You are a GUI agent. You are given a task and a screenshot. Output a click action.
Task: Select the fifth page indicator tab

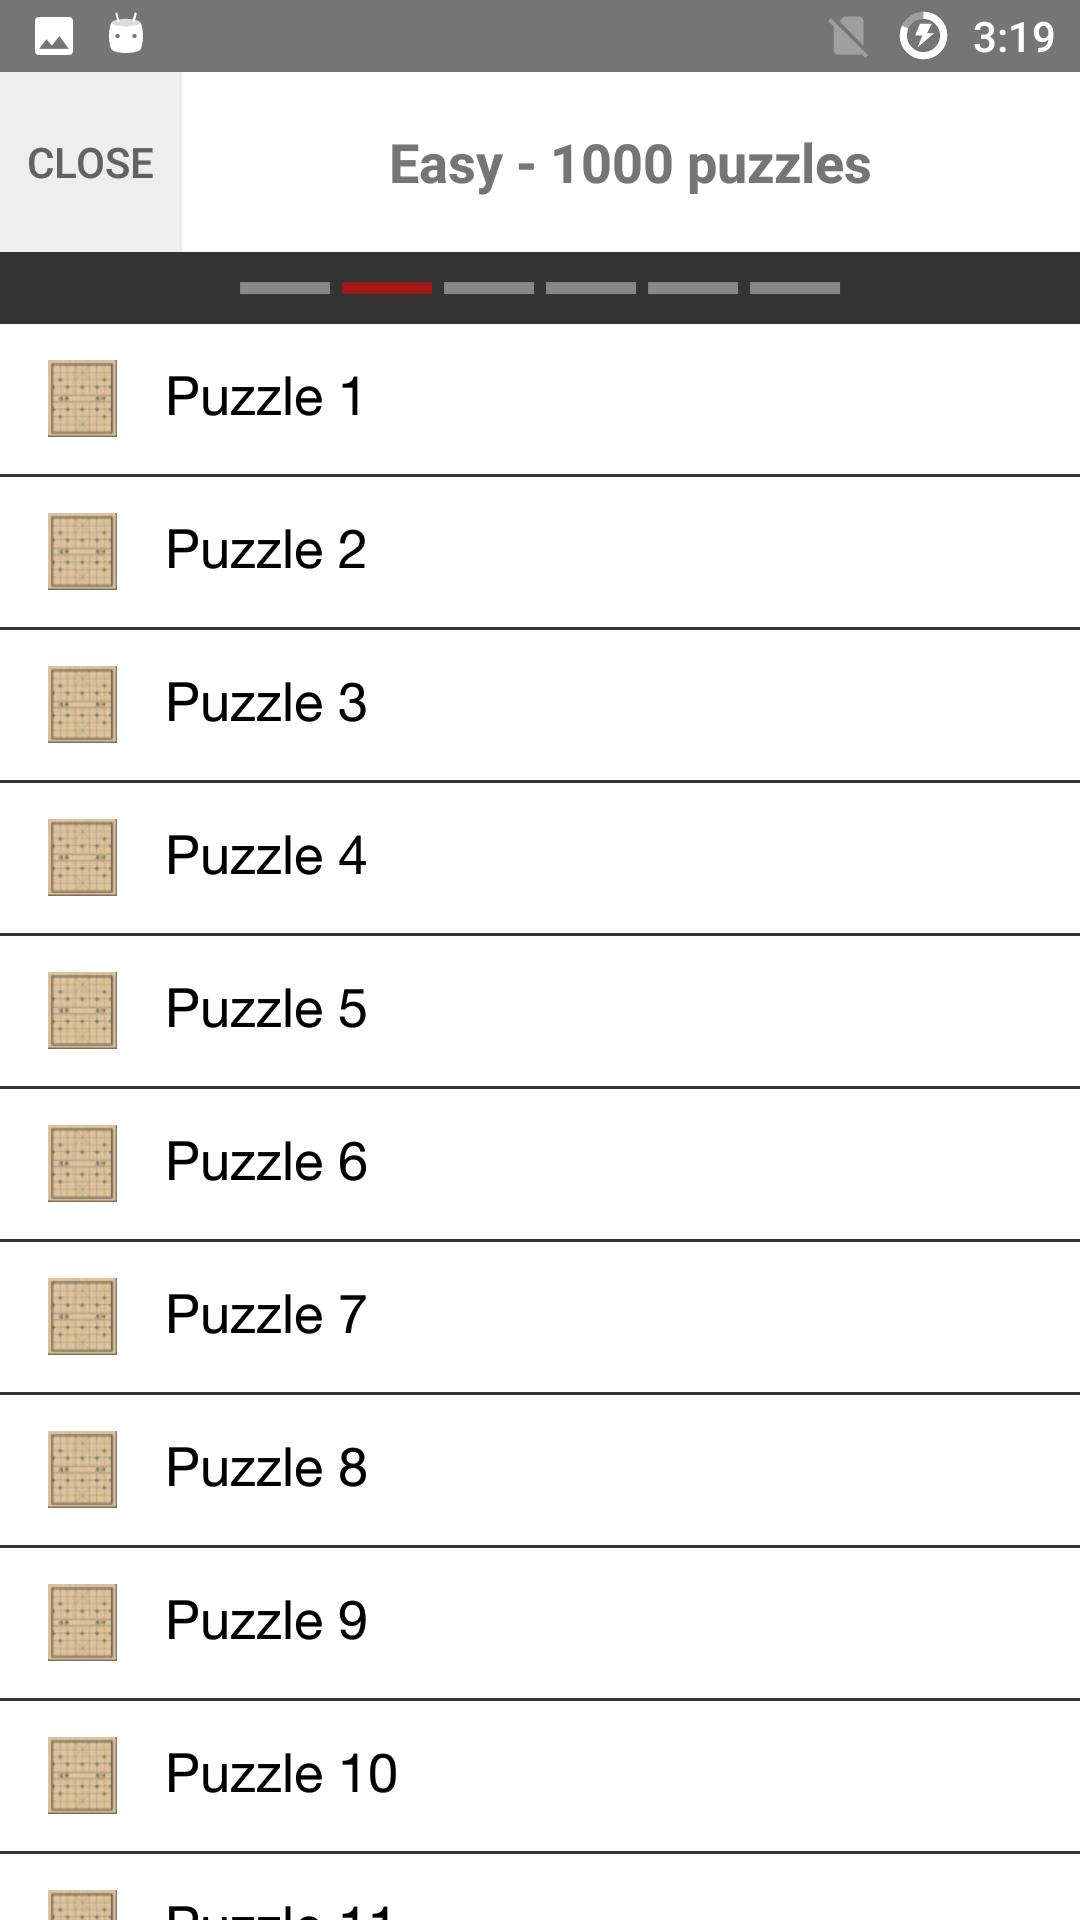pyautogui.click(x=693, y=288)
